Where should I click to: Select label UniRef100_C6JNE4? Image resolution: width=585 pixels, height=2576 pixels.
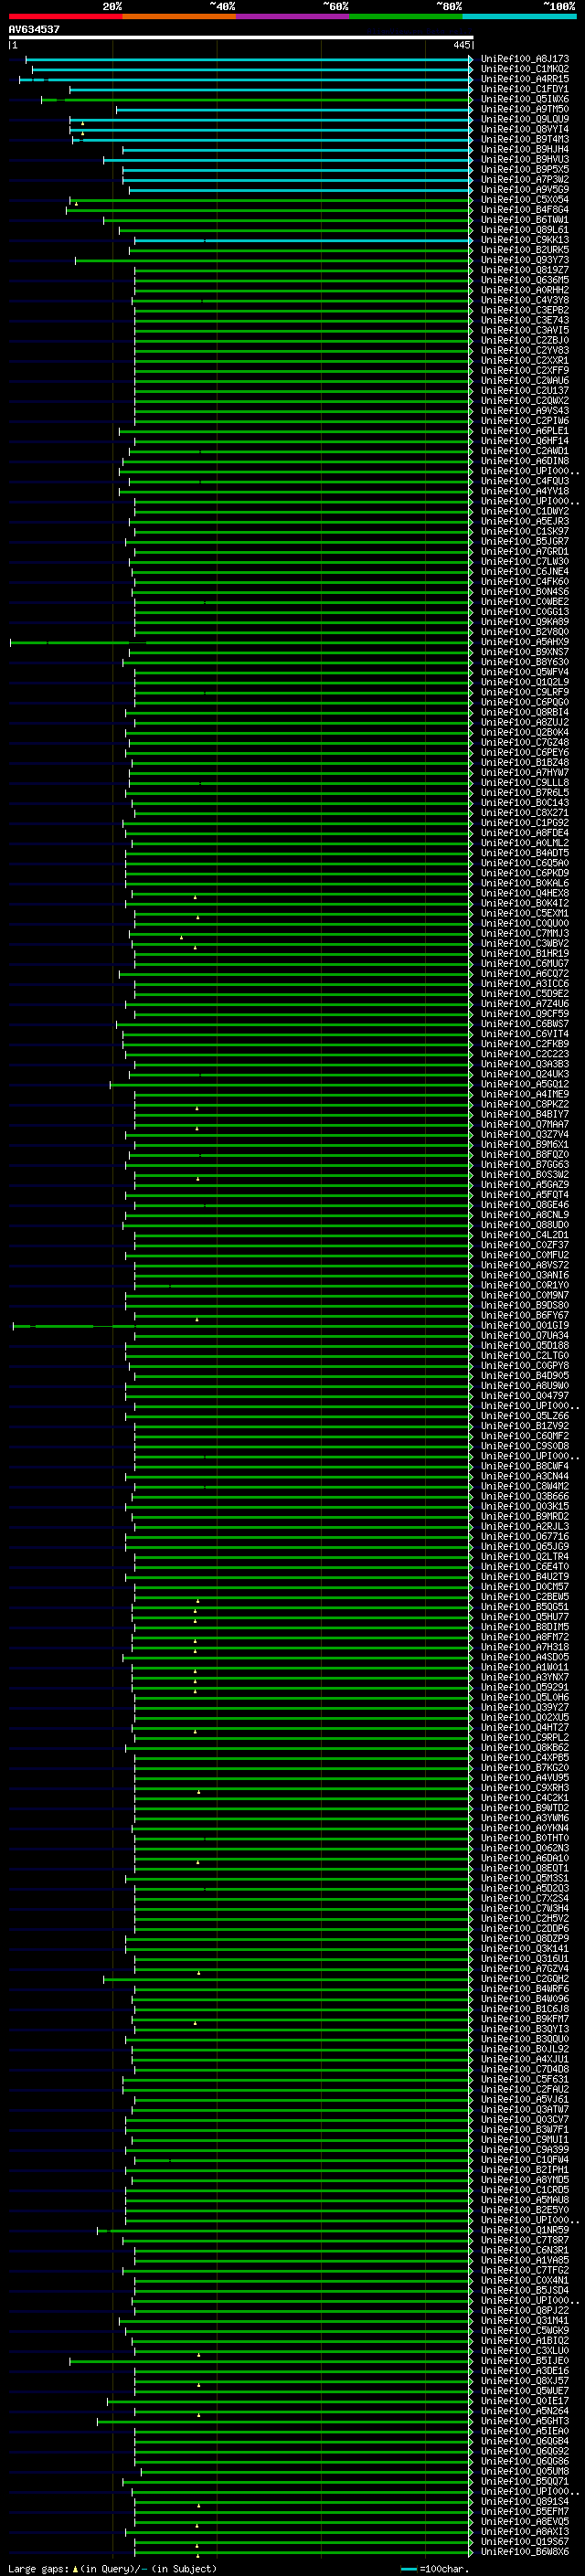[525, 571]
